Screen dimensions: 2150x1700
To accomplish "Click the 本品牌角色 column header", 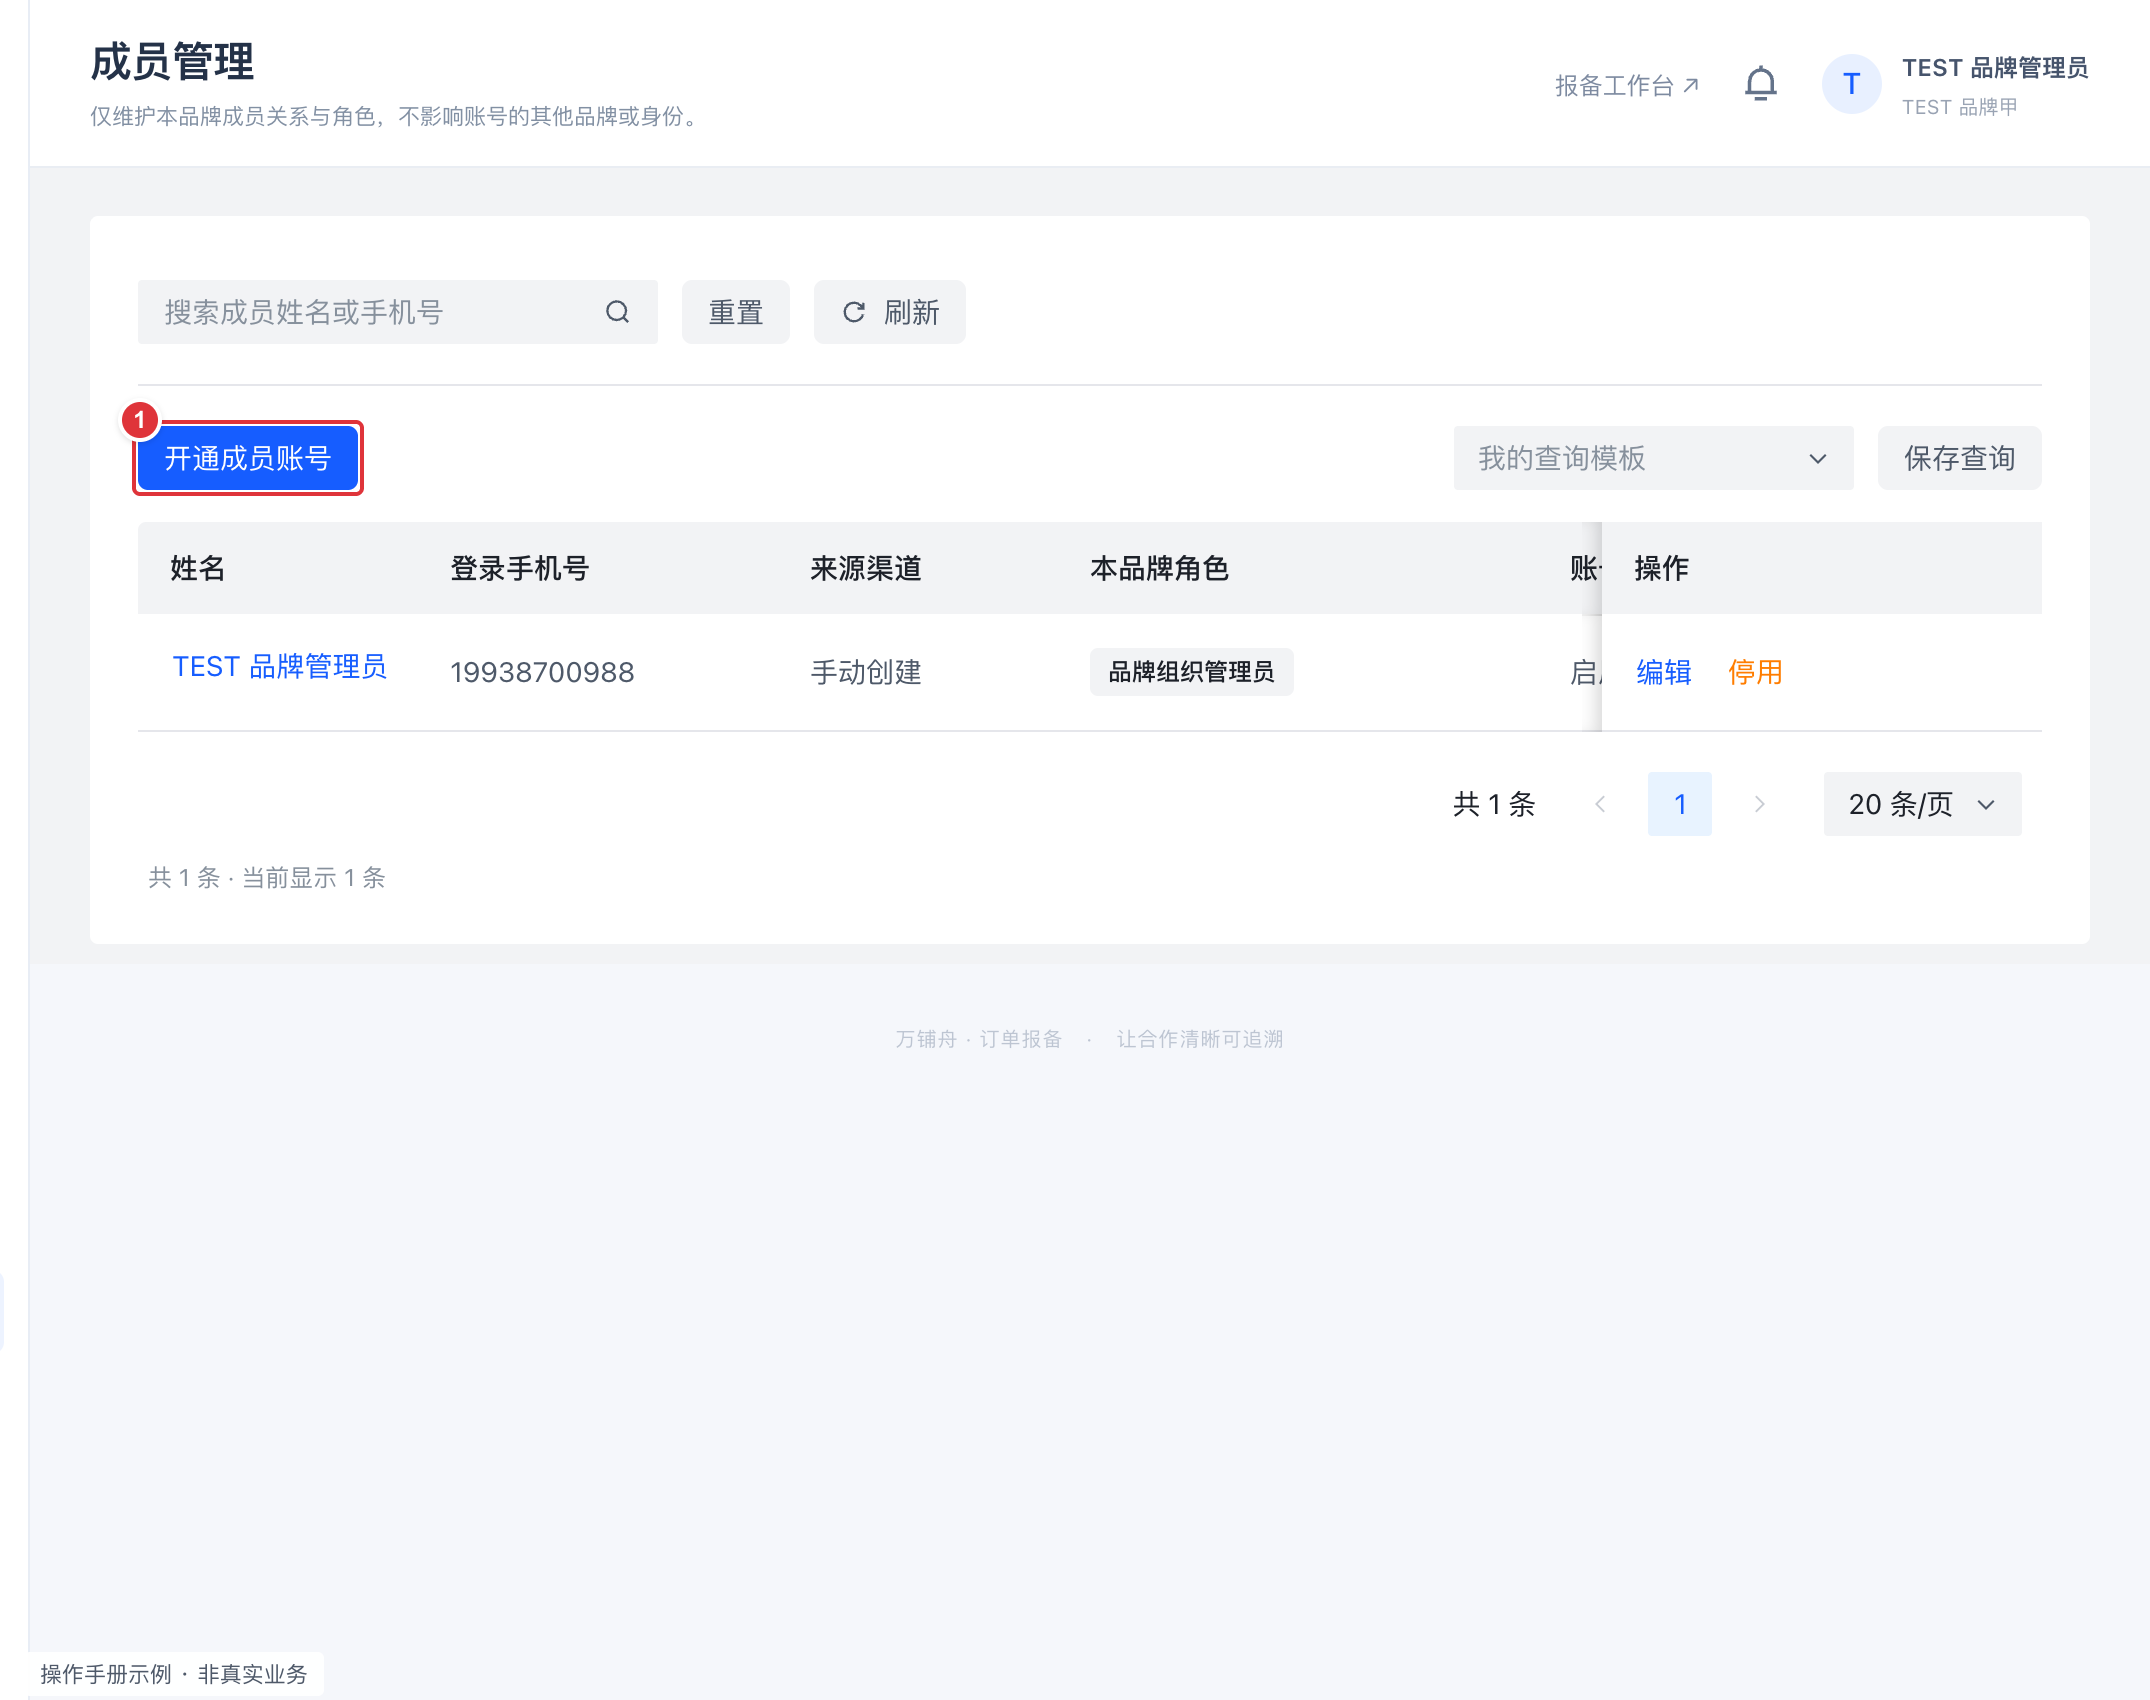I will 1160,568.
